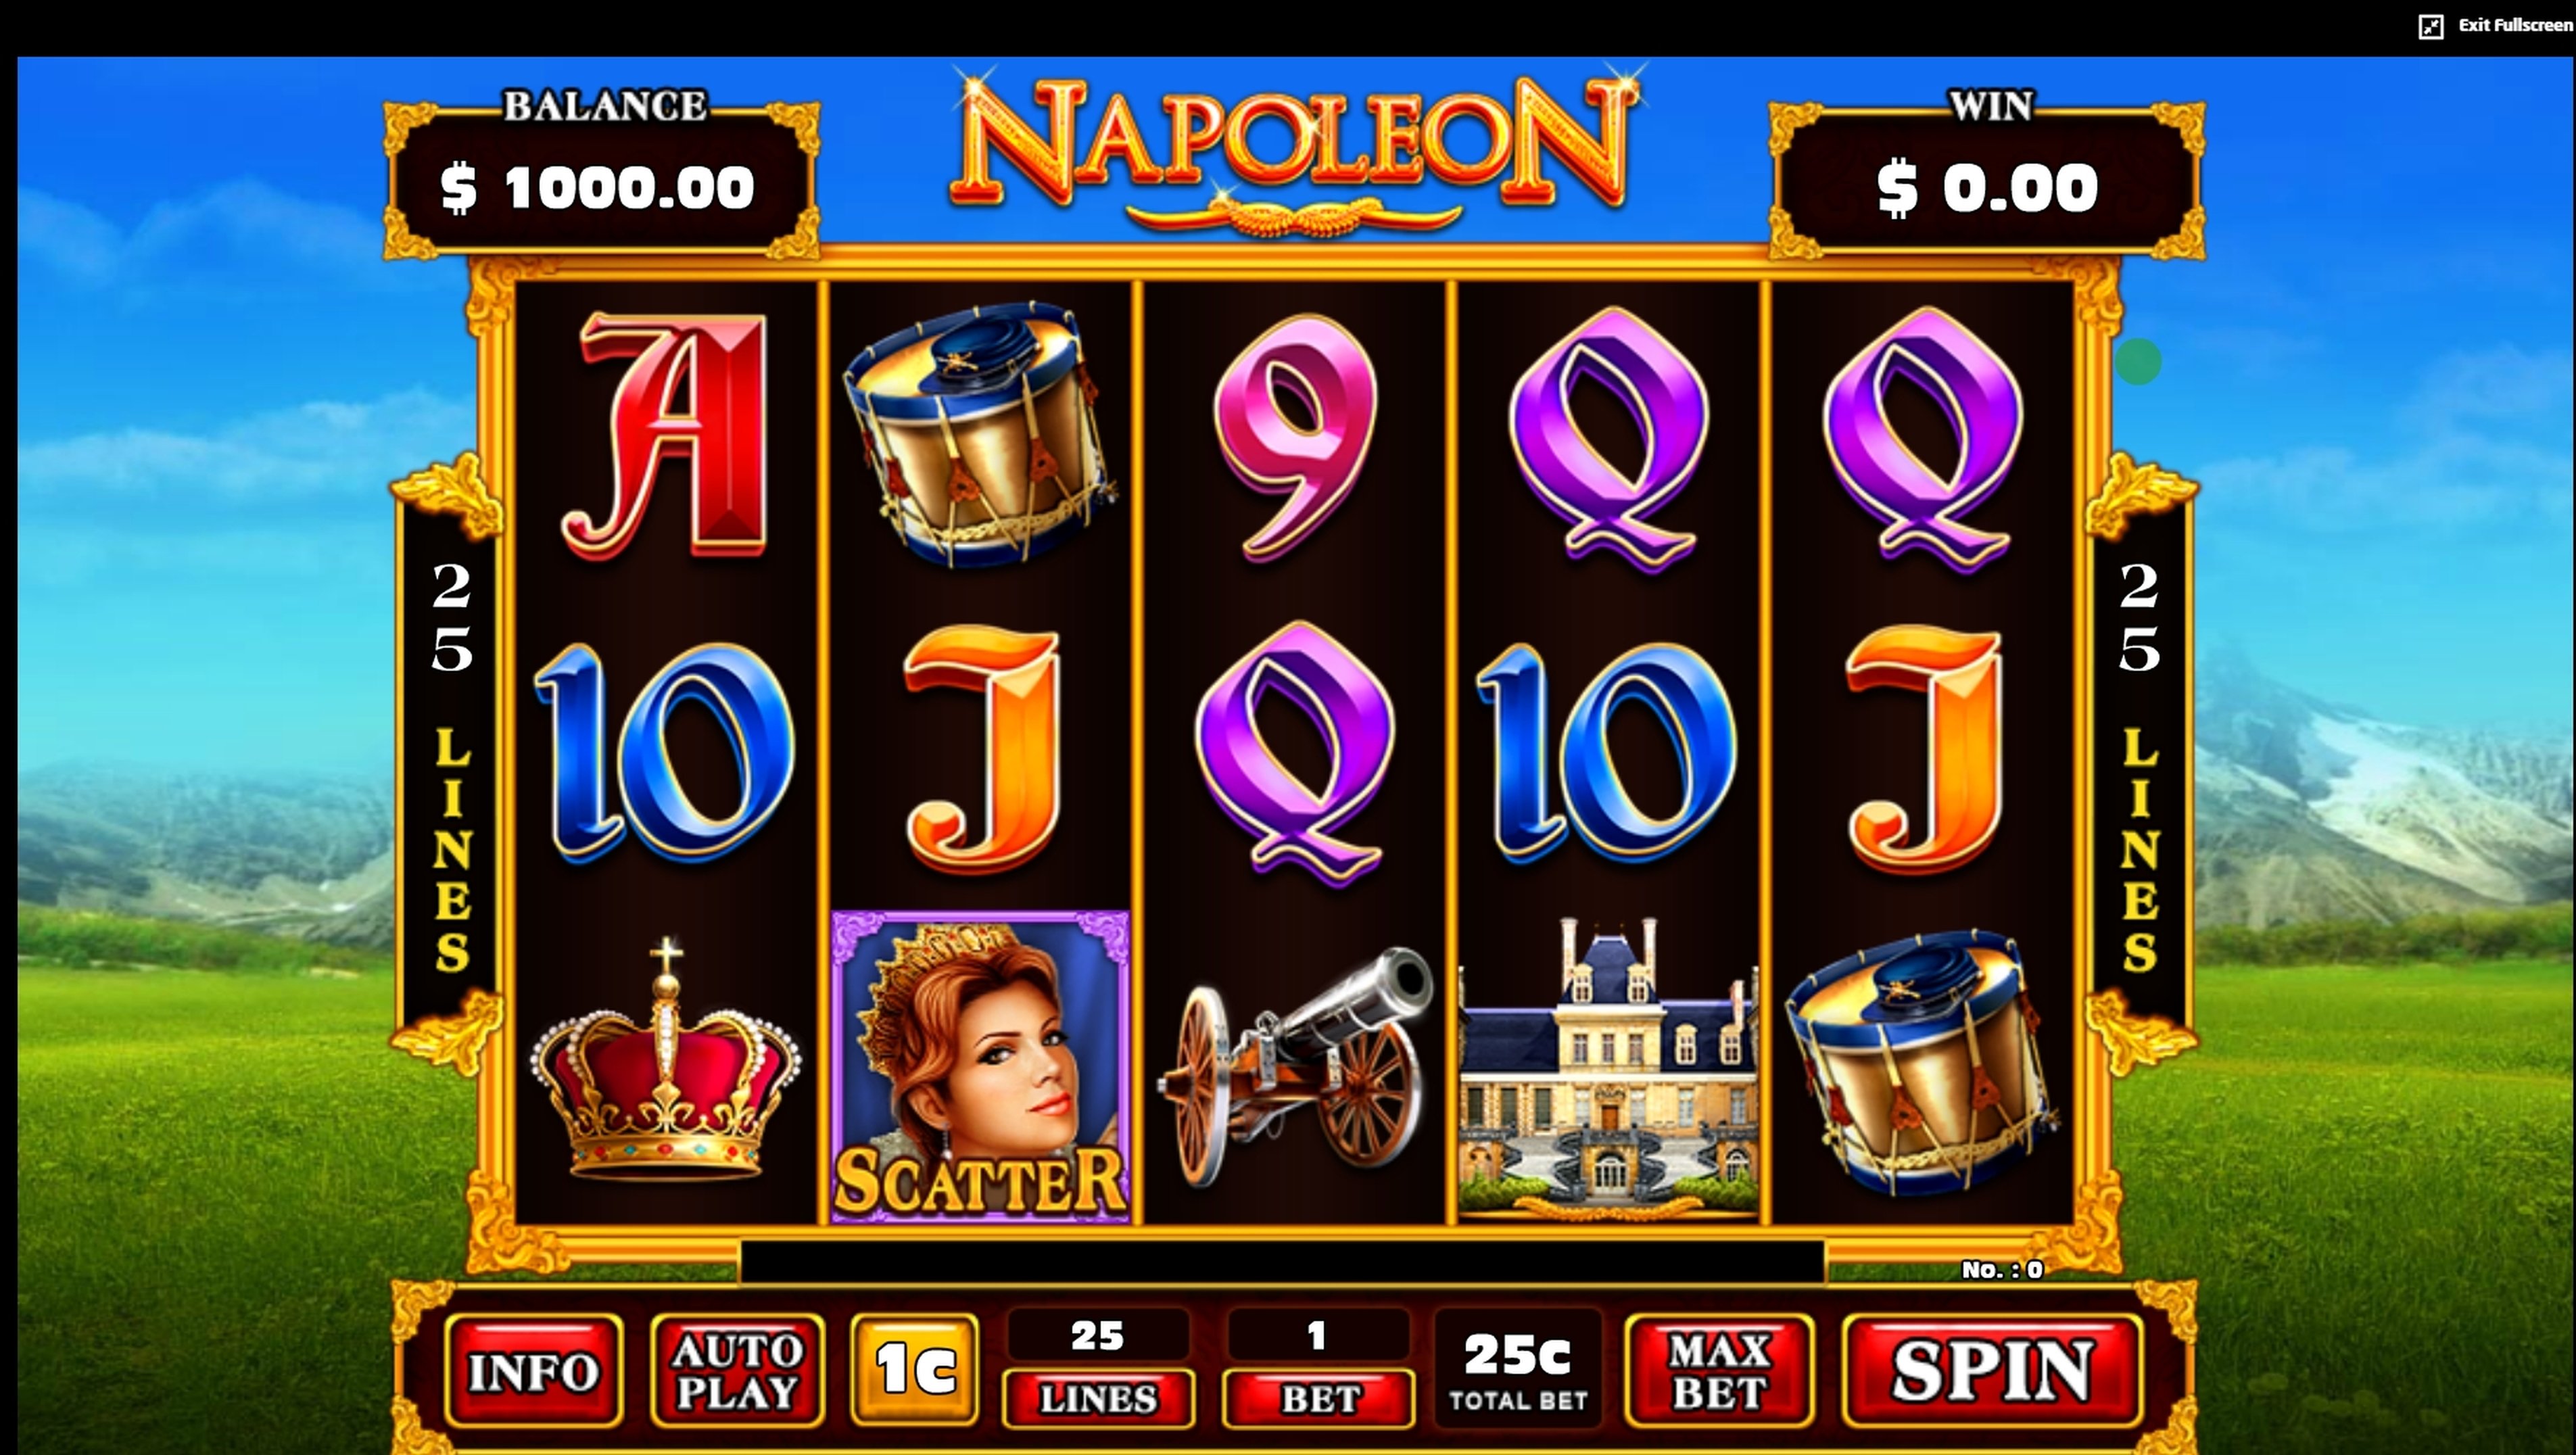Click the balance display showing $1000.00
2576x1455 pixels.
(598, 188)
